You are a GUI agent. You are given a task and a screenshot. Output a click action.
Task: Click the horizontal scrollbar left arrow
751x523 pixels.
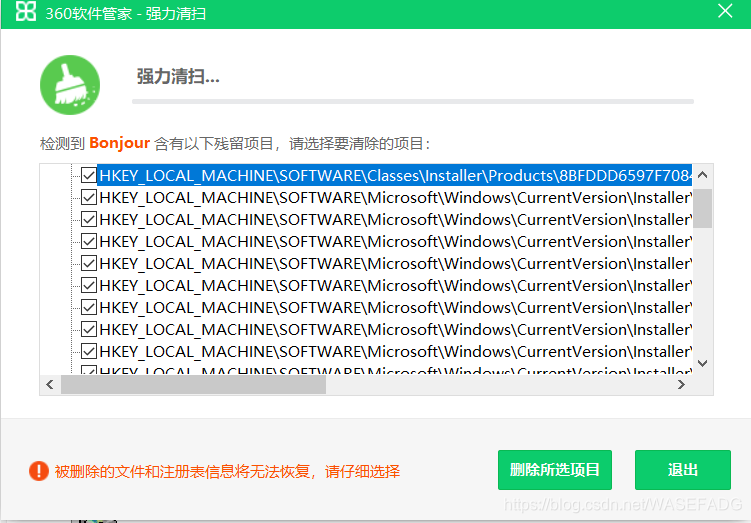click(50, 385)
